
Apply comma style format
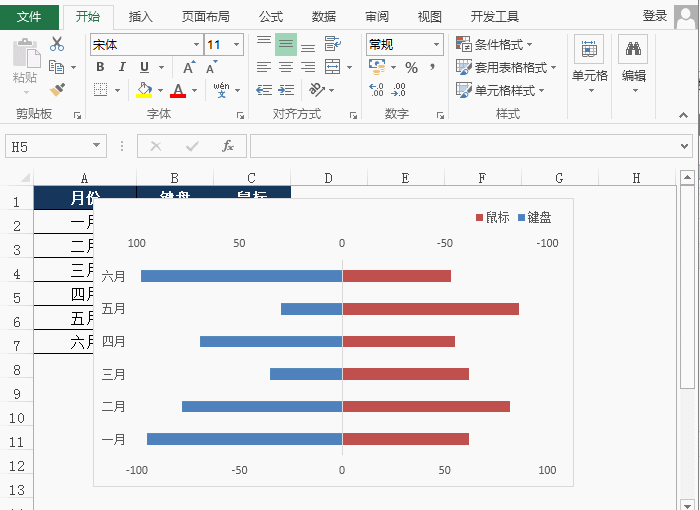pos(432,67)
